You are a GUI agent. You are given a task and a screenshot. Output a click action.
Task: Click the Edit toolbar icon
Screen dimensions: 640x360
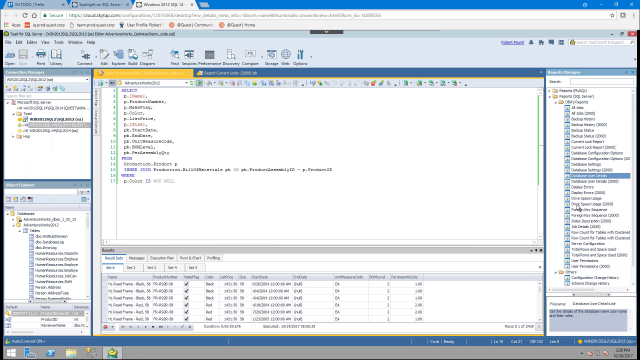[104, 57]
